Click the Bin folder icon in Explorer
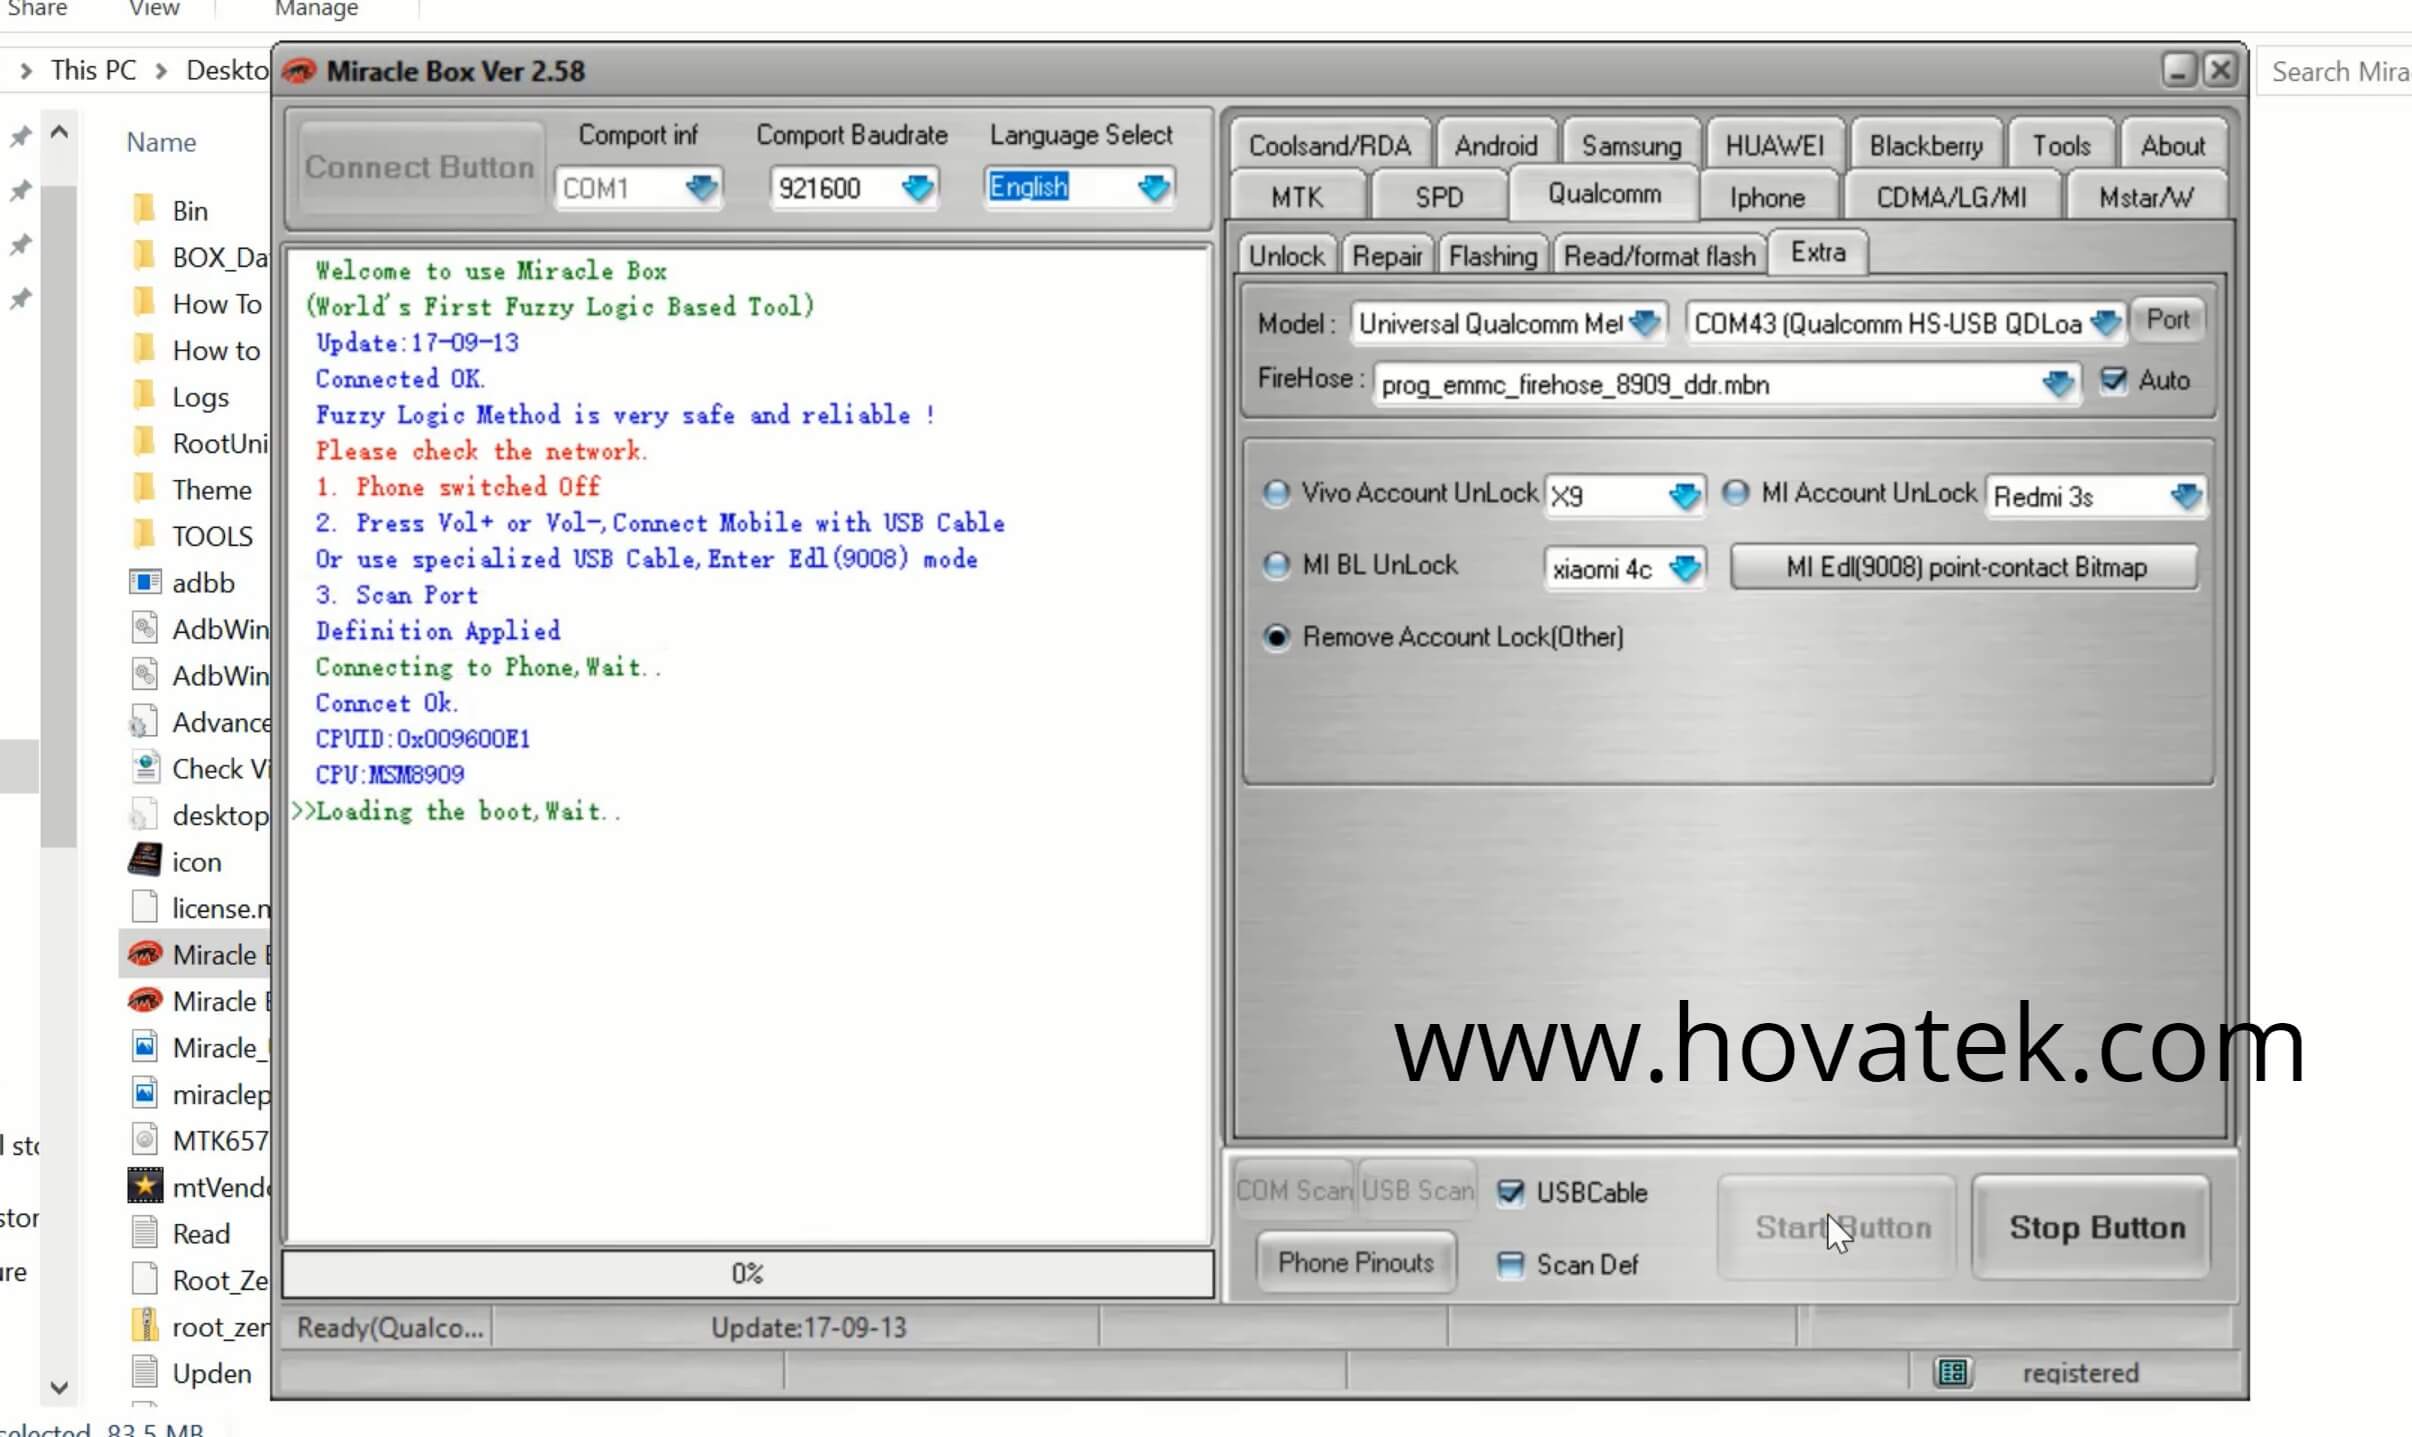Viewport: 2412px width, 1437px height. tap(145, 210)
